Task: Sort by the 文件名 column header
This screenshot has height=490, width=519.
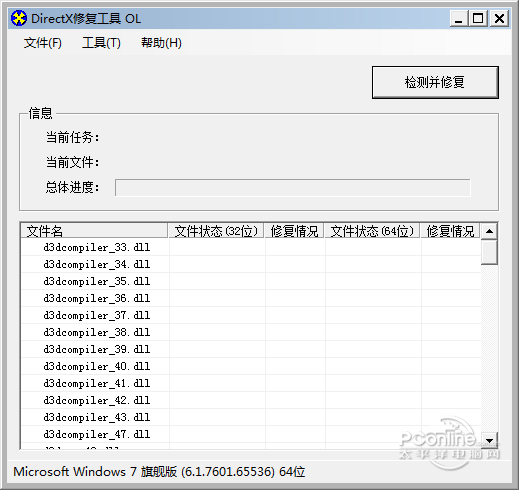Action: pyautogui.click(x=94, y=231)
